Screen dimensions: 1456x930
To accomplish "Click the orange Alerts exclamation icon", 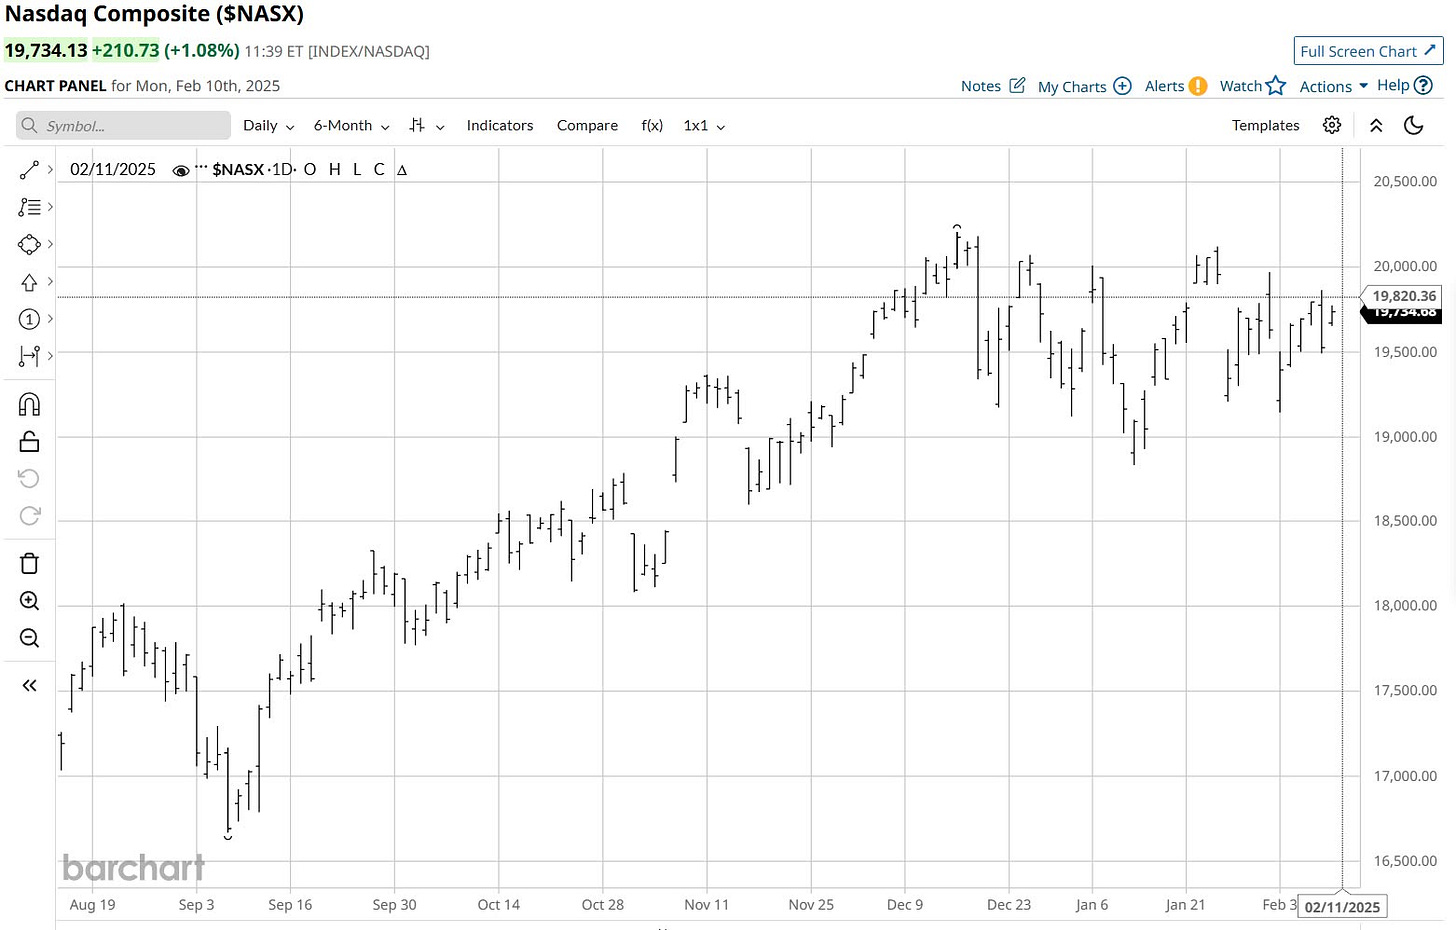I will tap(1198, 86).
